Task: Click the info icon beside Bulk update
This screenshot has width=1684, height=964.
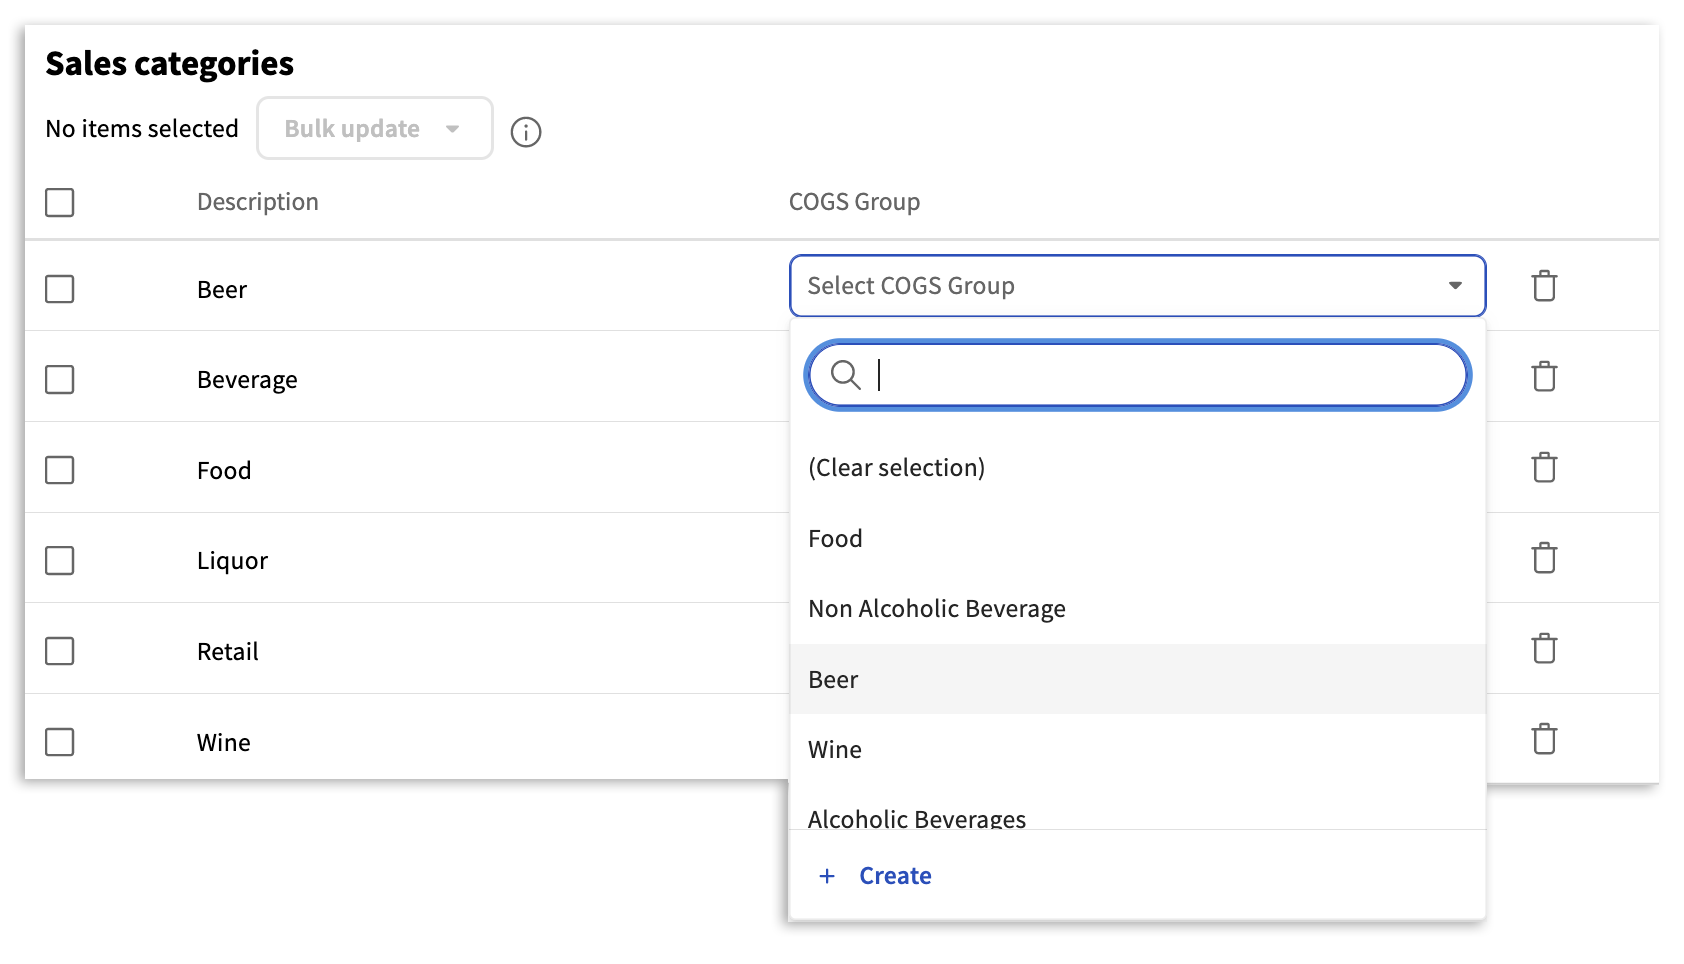Action: 526,132
